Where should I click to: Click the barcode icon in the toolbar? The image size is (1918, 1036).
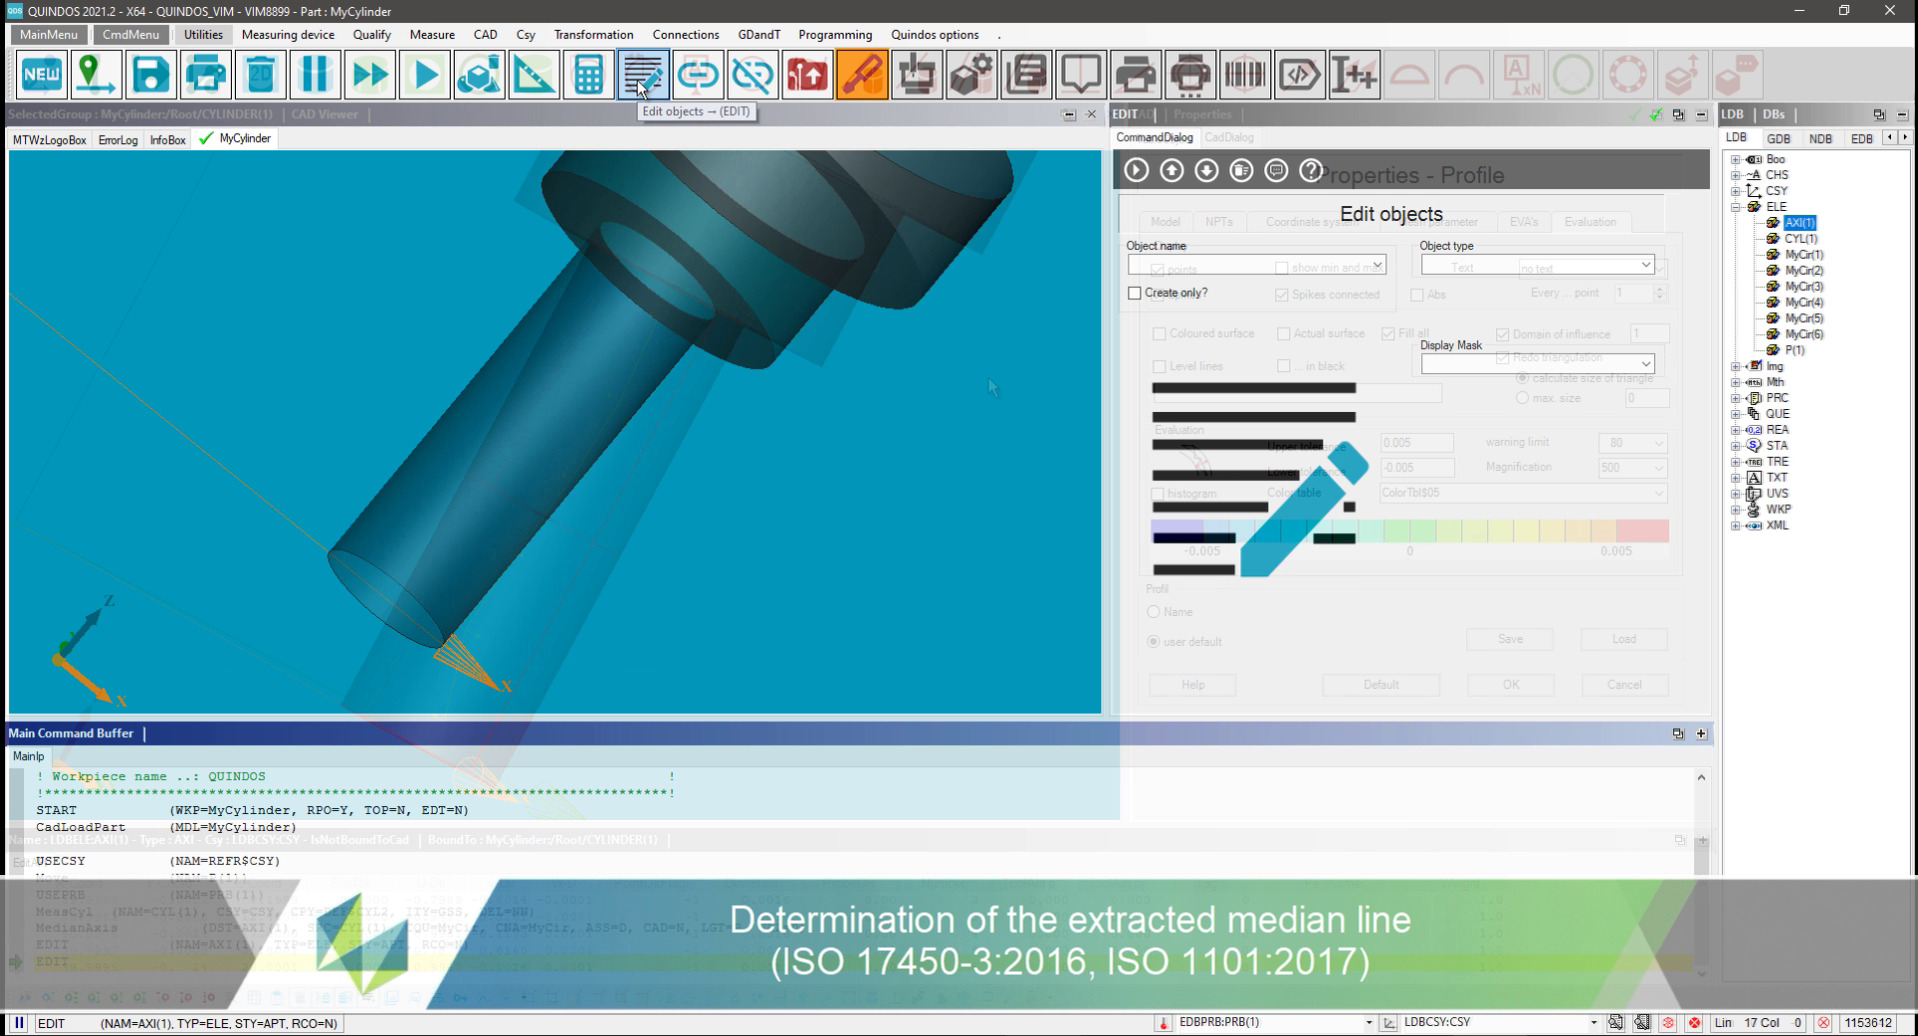tap(1243, 73)
